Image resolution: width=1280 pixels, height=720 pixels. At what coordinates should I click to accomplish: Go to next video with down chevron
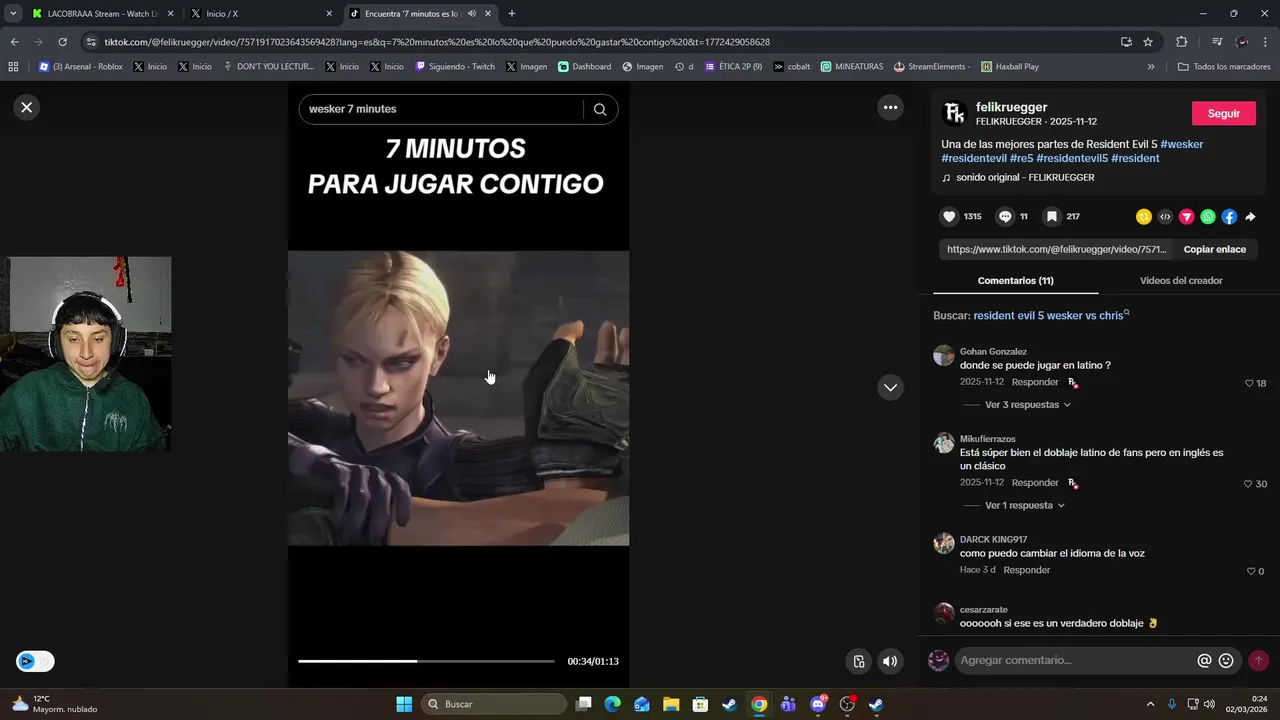click(890, 387)
